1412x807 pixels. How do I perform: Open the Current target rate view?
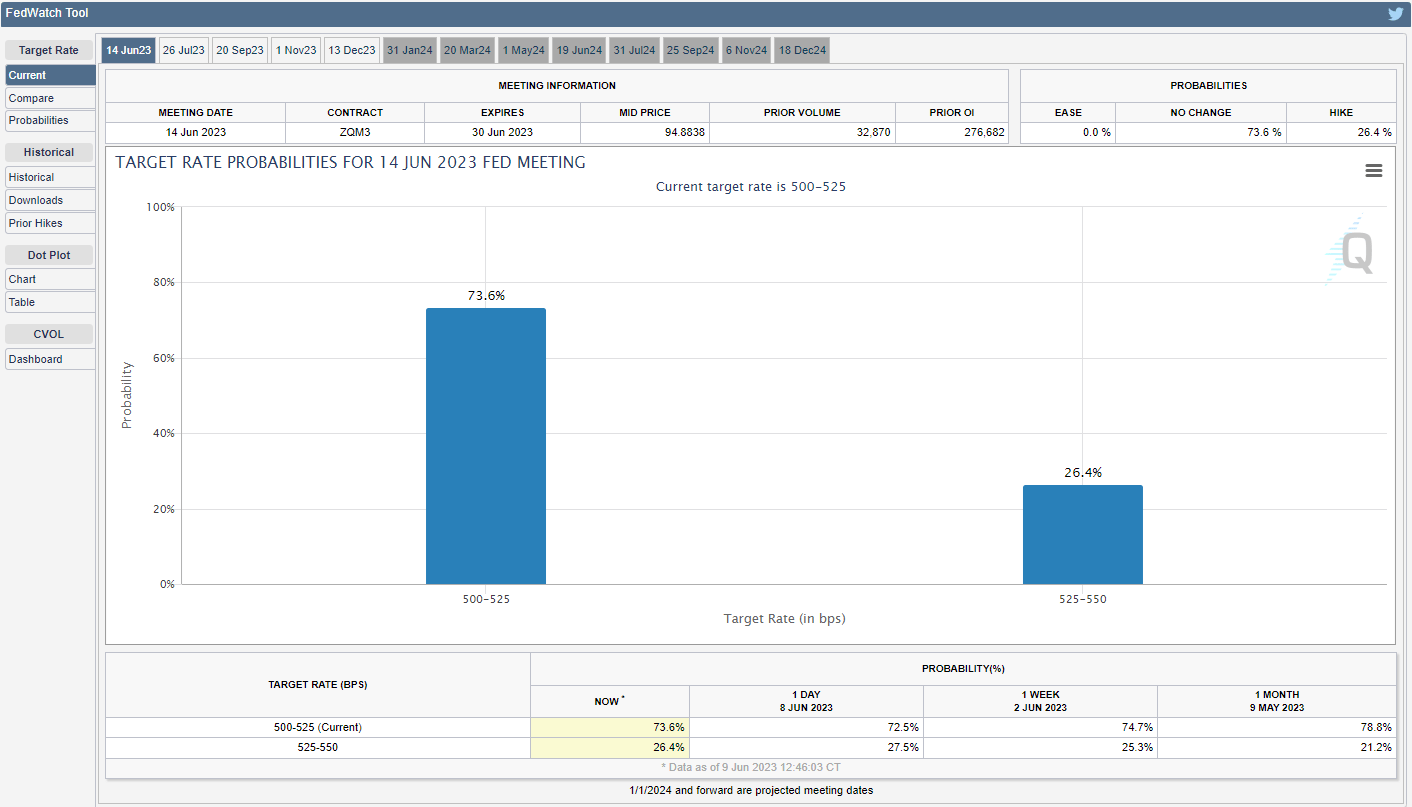tap(50, 75)
